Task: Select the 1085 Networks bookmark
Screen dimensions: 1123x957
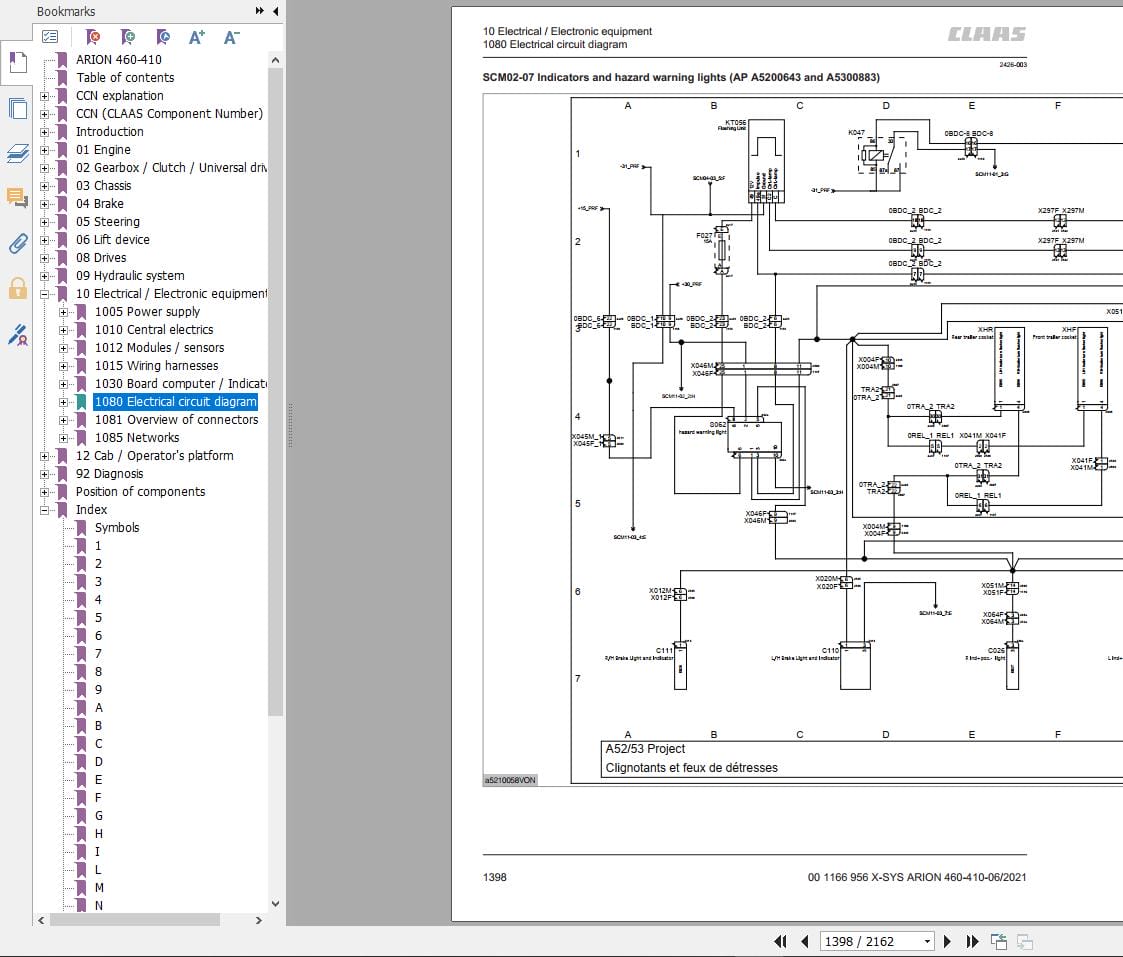Action: point(137,438)
